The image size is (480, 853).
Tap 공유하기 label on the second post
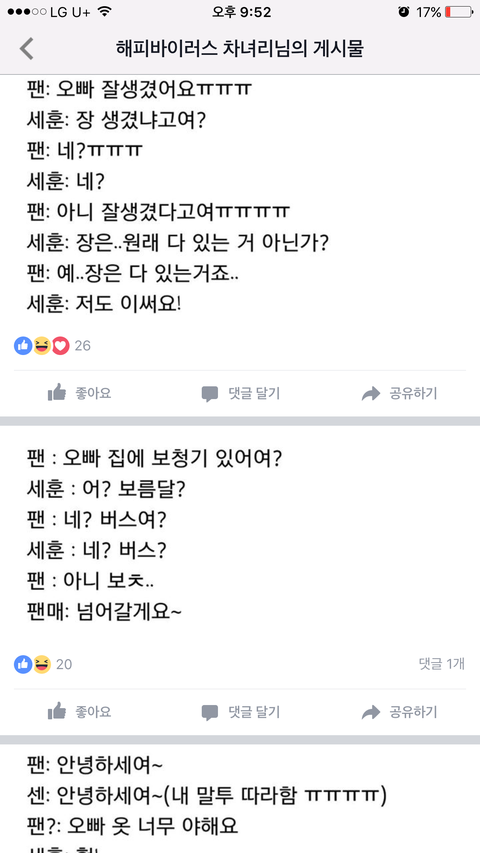click(413, 712)
